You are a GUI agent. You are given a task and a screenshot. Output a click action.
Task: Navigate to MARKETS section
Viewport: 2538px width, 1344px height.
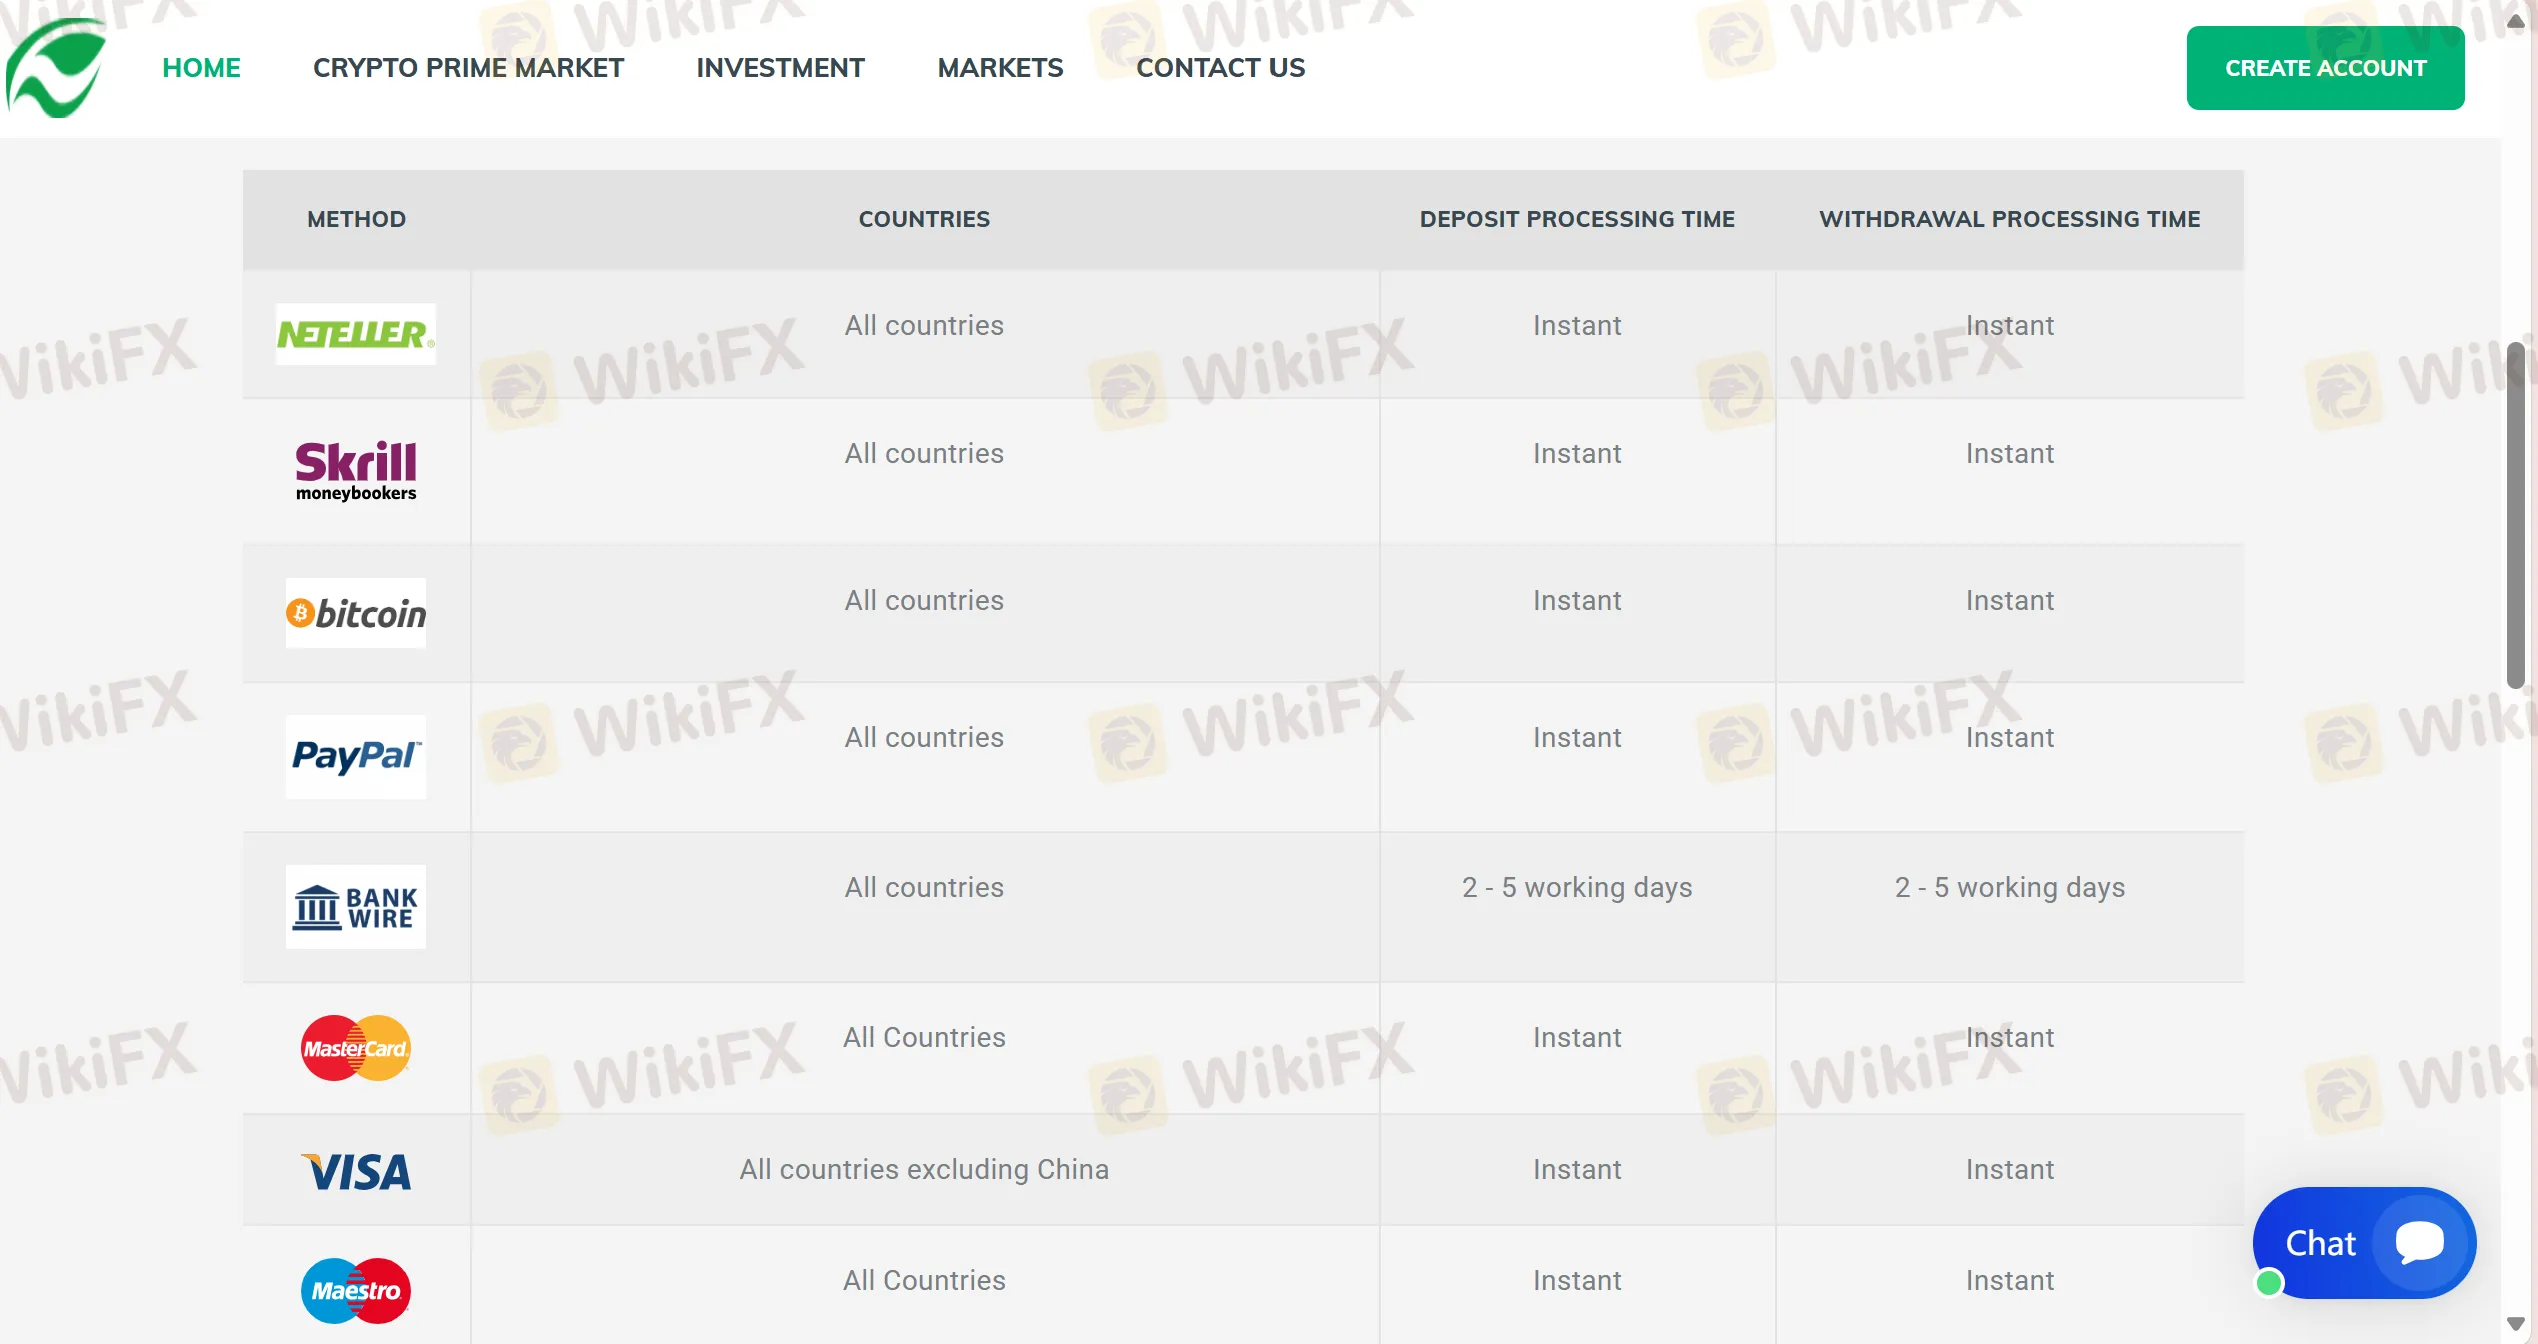1000,68
